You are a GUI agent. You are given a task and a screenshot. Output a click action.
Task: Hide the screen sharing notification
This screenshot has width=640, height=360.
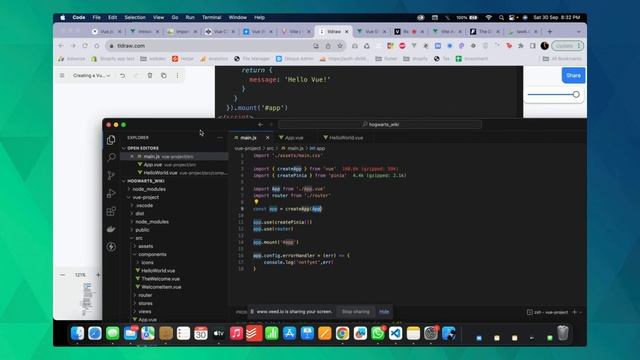point(384,312)
